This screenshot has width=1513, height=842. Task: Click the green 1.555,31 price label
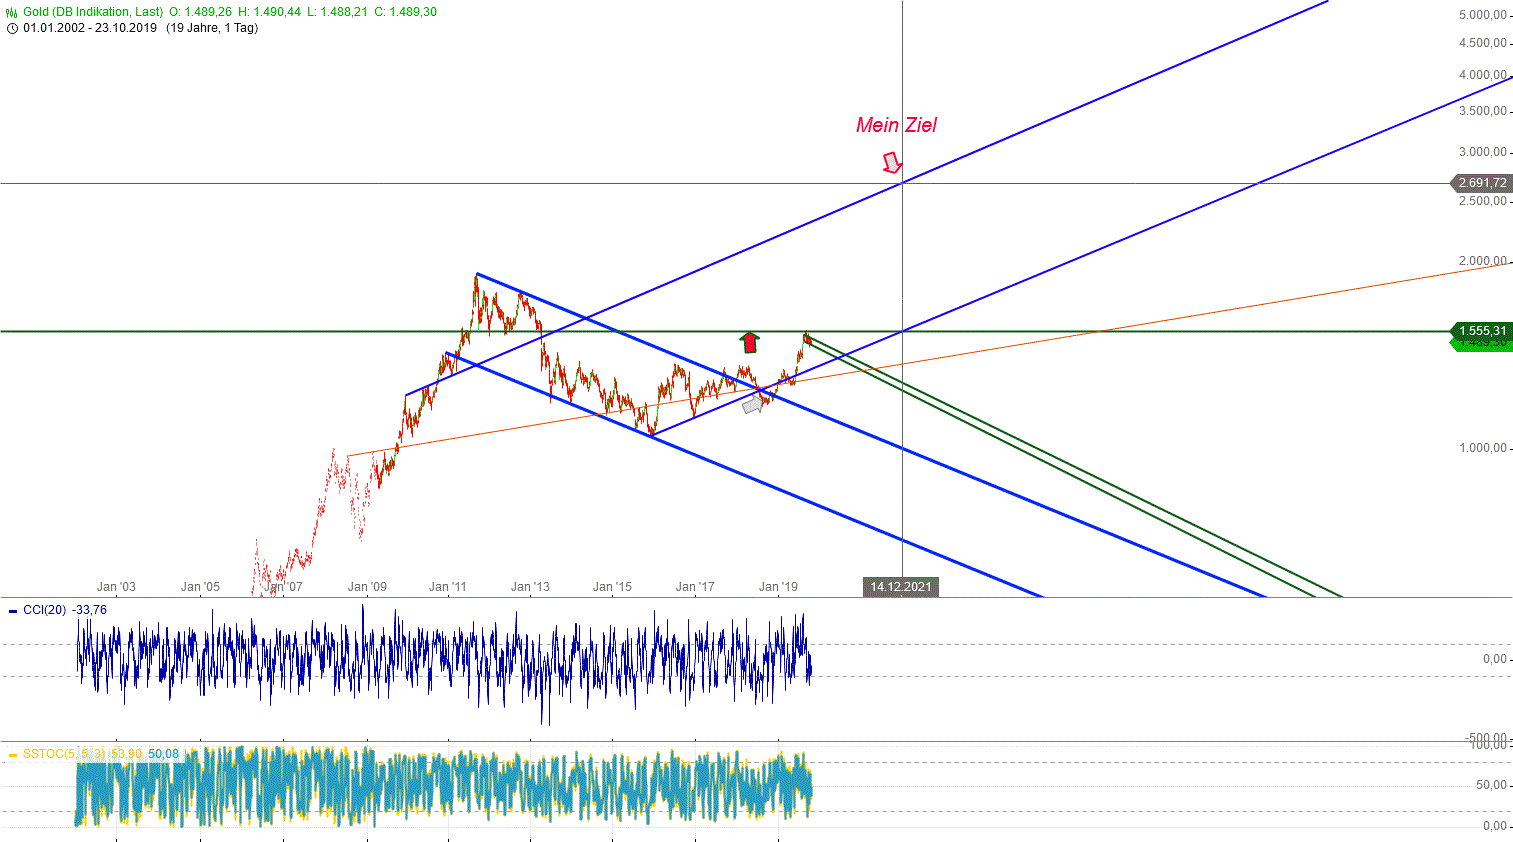[1481, 331]
